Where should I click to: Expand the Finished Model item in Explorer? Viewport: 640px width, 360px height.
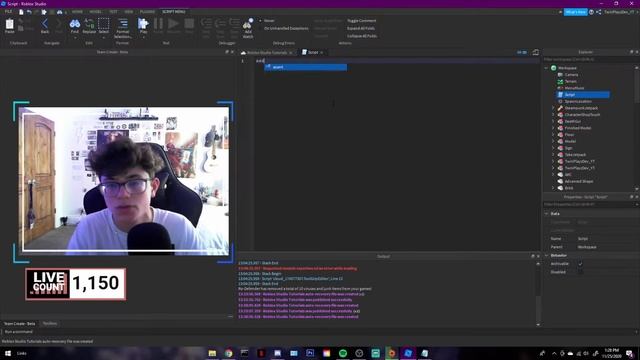[x=553, y=128]
